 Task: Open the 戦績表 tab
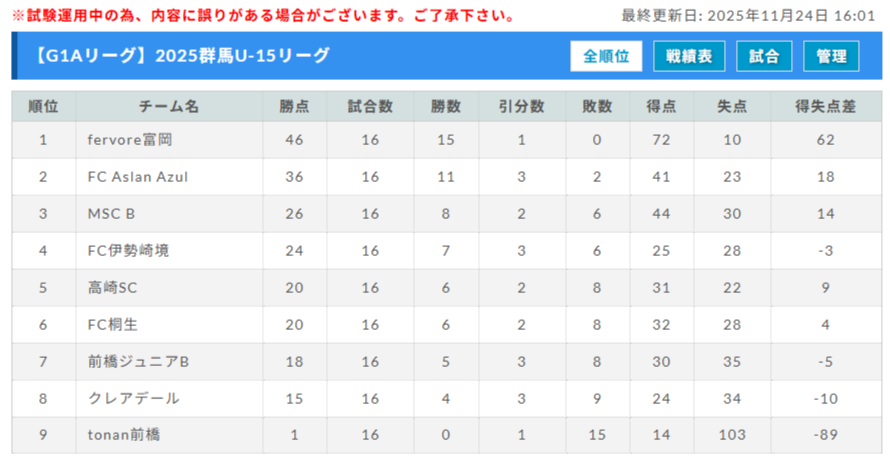coord(689,57)
